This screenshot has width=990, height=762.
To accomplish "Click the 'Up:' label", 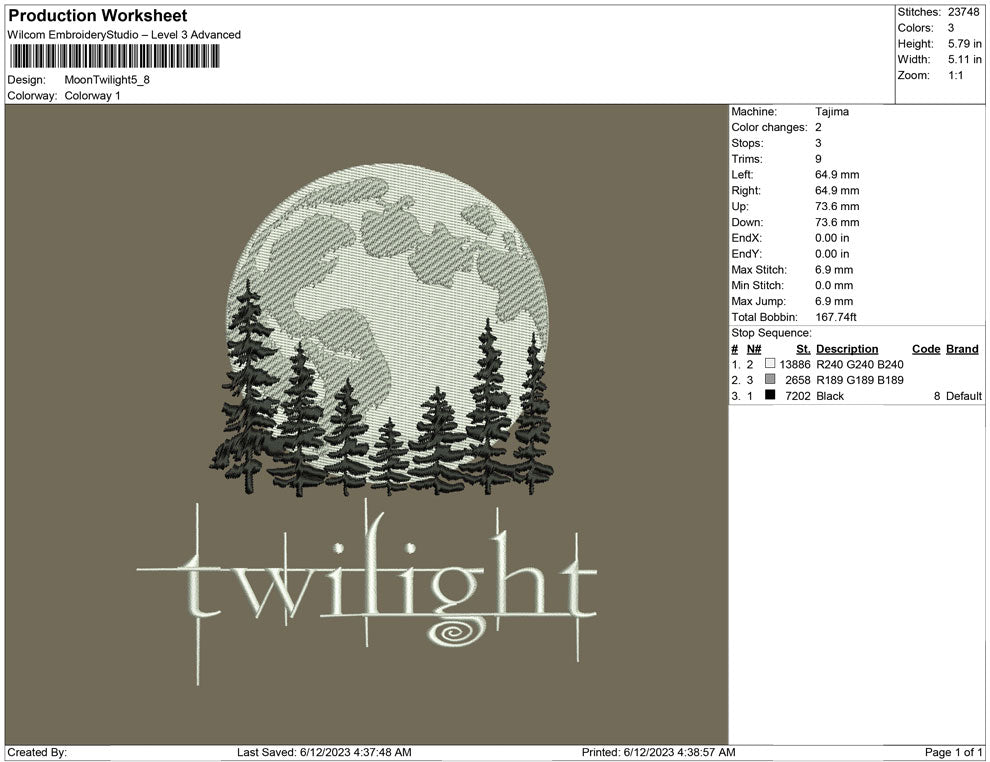I will tap(739, 206).
